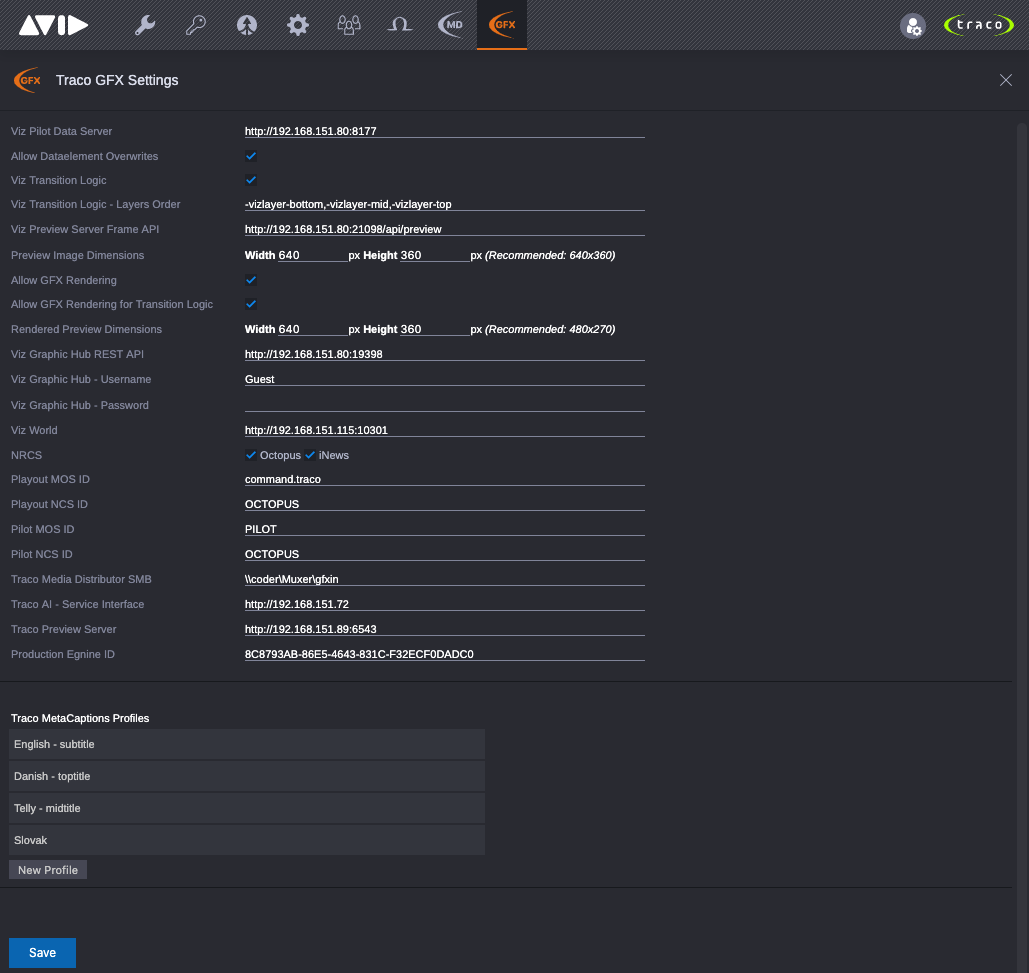Open the user groups icon

tap(348, 25)
